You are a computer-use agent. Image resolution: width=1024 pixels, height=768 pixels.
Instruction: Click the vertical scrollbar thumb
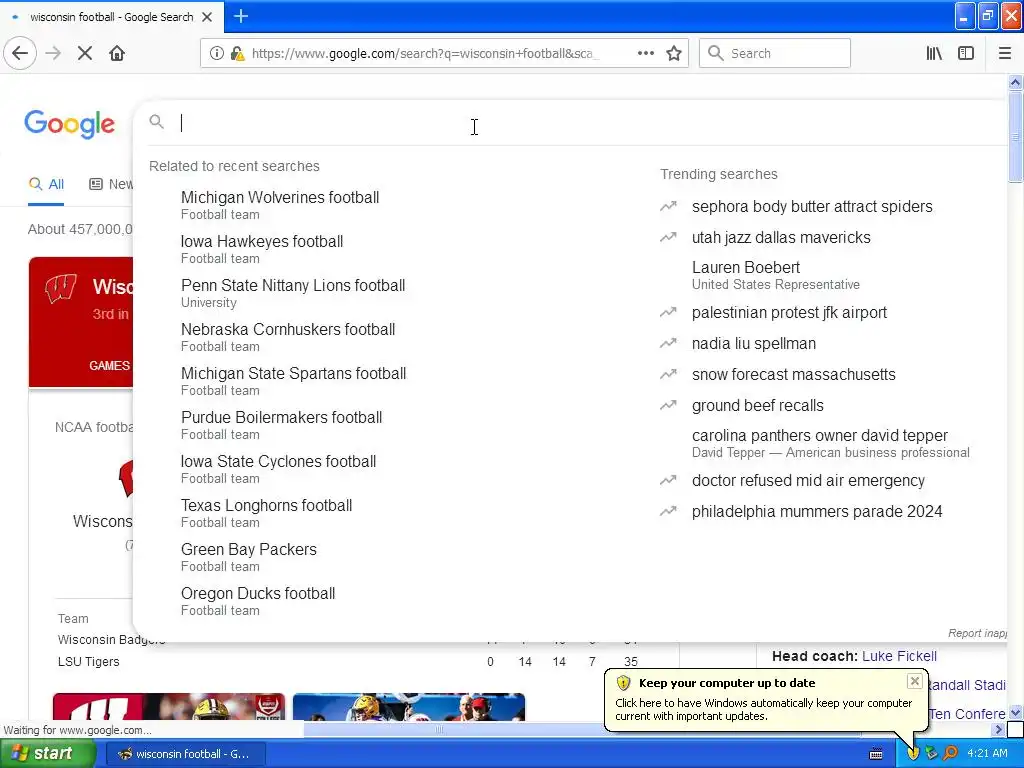click(x=1015, y=136)
